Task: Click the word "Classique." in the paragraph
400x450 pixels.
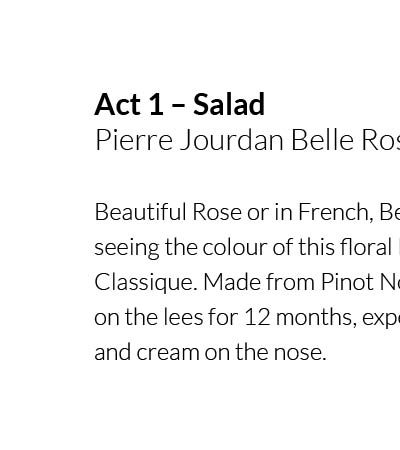Action: [146, 283]
